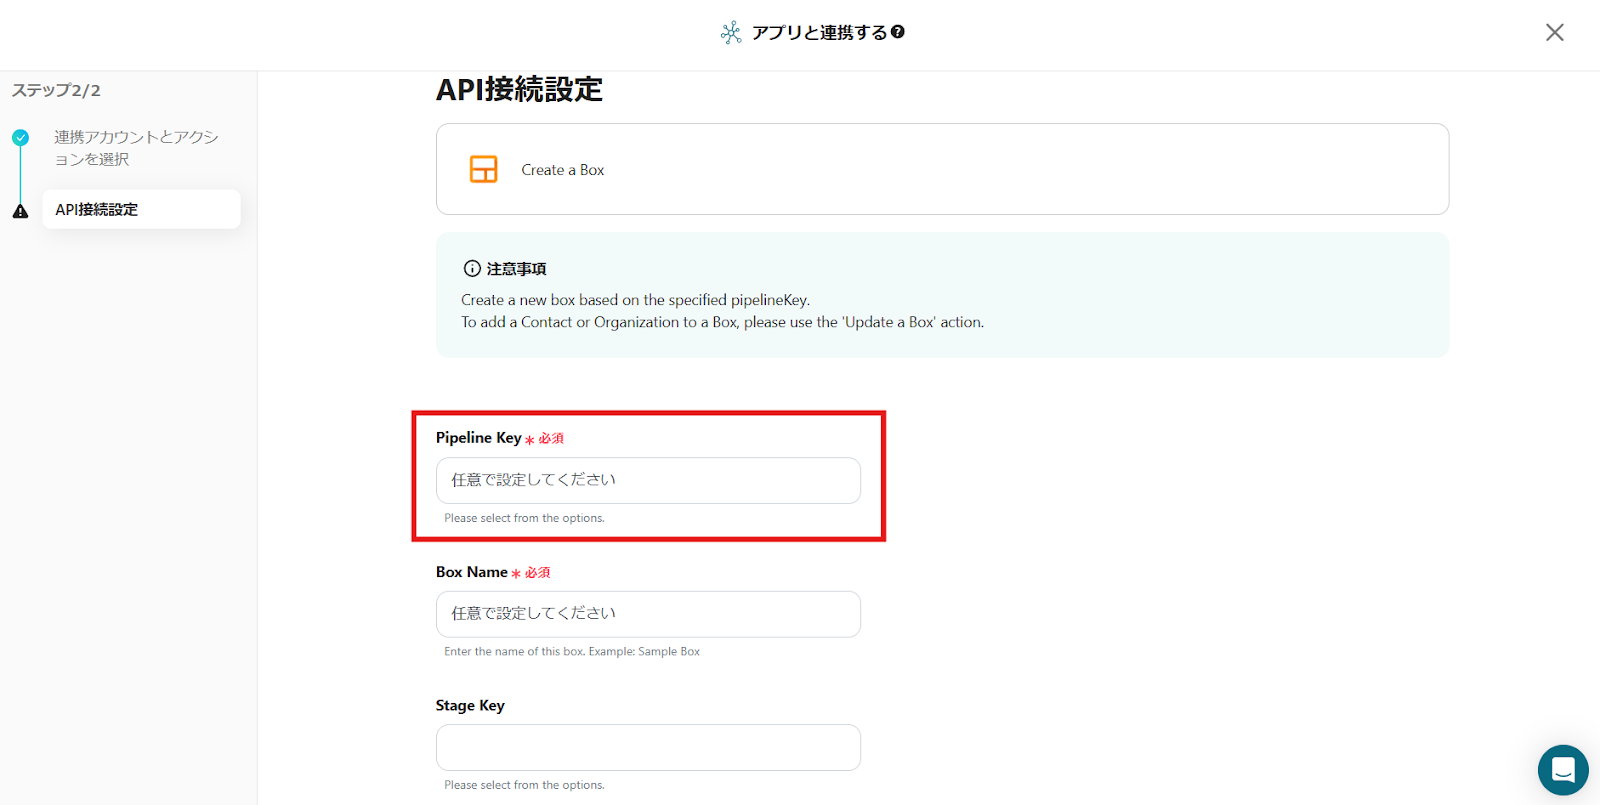This screenshot has height=805, width=1600.
Task: Click the アプリと連携する header title
Action: [x=820, y=33]
